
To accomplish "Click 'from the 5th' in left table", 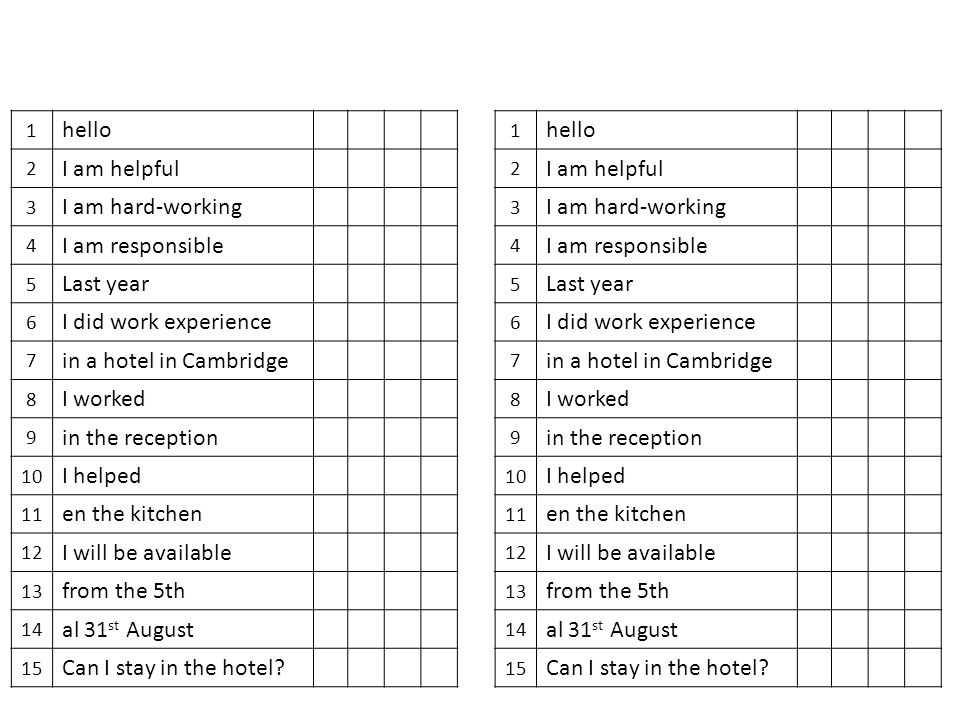I will (183, 591).
